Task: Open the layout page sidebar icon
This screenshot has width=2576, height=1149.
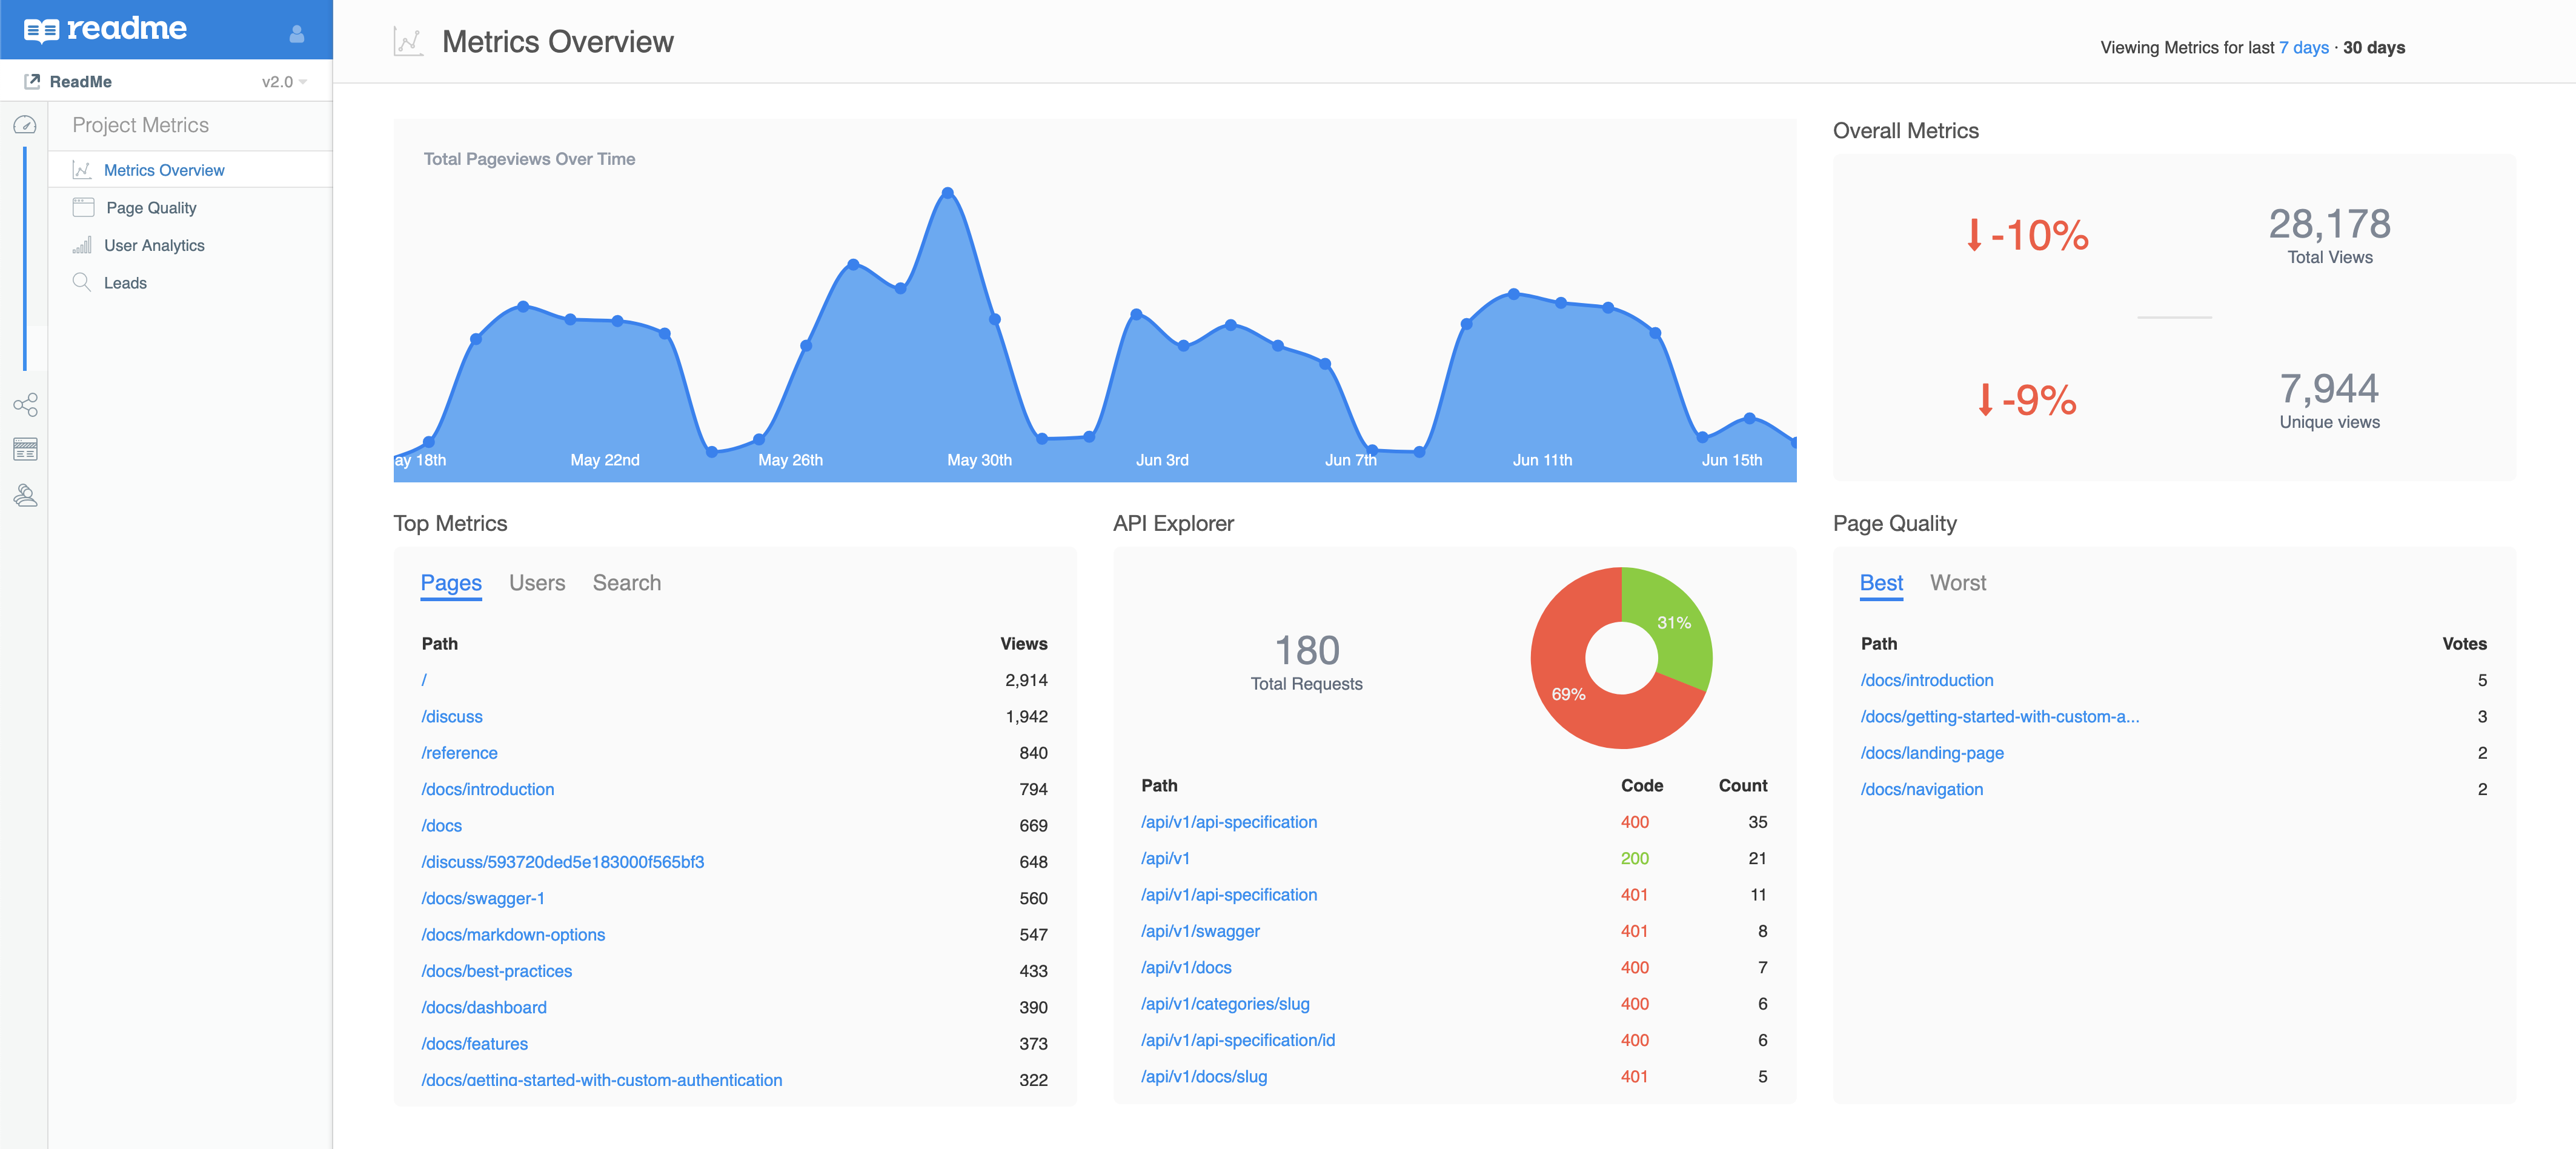Action: 25,450
